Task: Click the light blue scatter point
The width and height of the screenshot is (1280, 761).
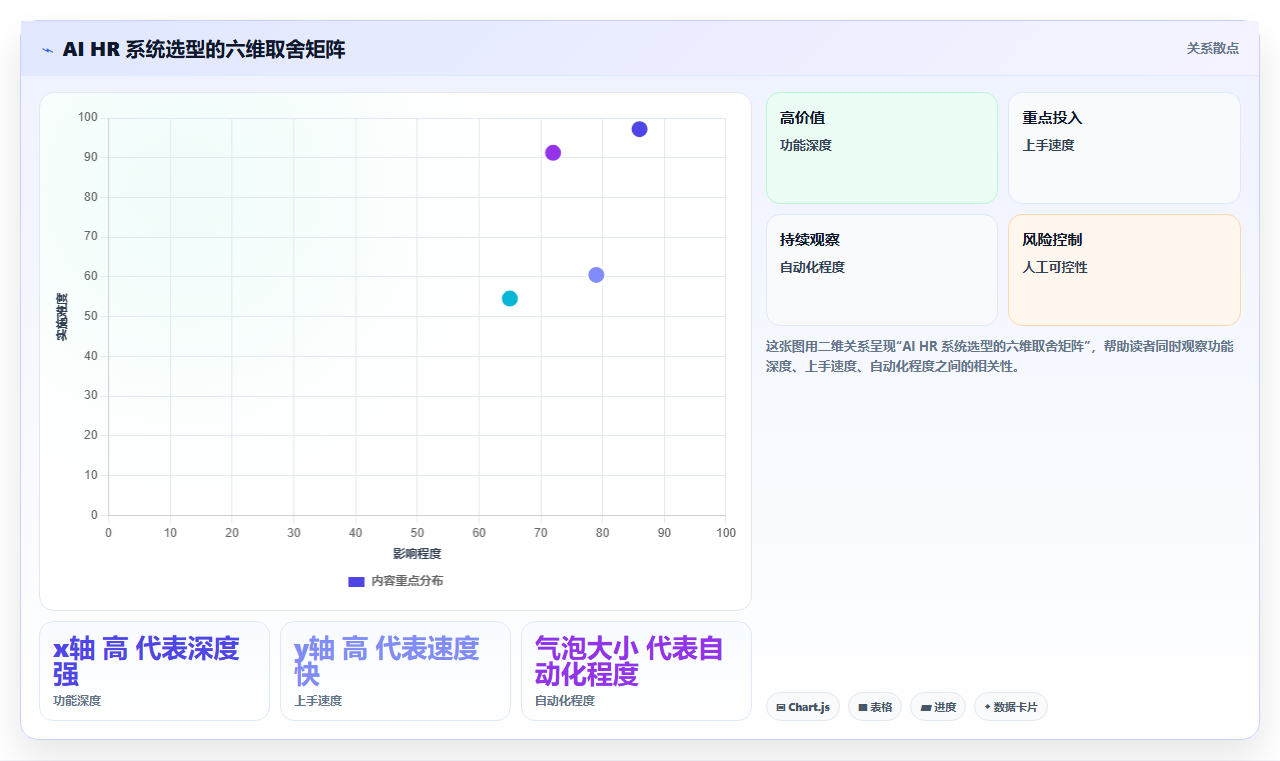Action: 596,275
